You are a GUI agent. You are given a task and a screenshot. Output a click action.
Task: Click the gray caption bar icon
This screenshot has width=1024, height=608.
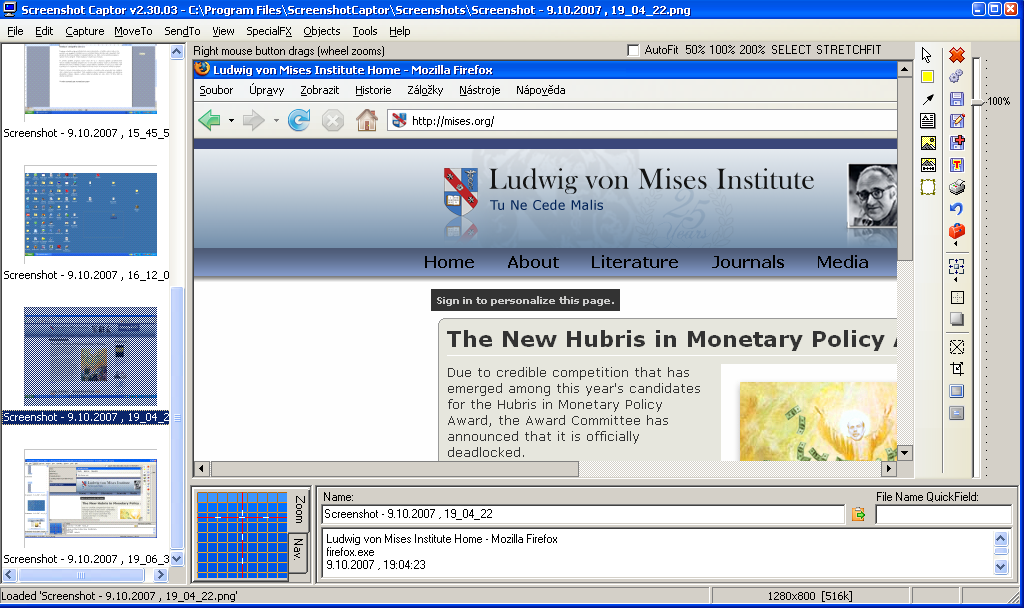coord(957,413)
